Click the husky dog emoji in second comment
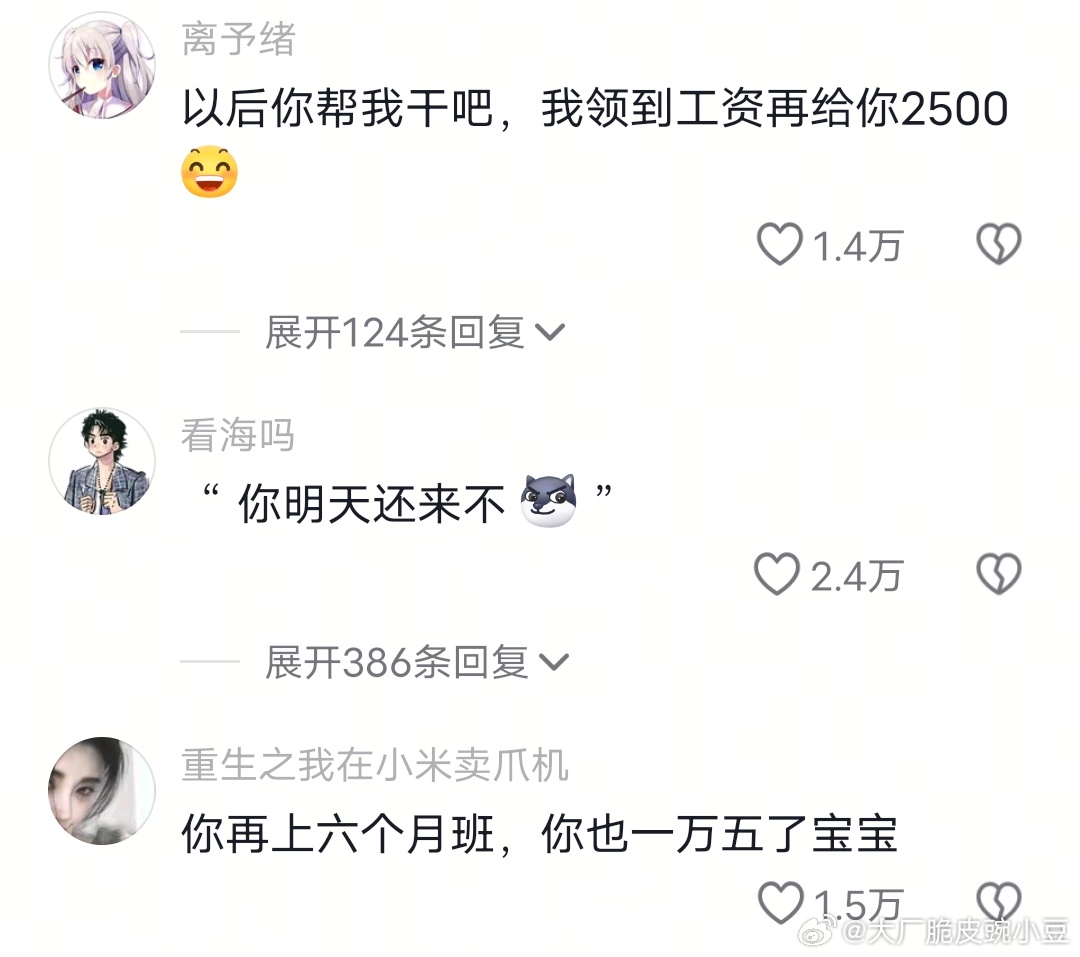The image size is (1080, 957). coord(548,501)
